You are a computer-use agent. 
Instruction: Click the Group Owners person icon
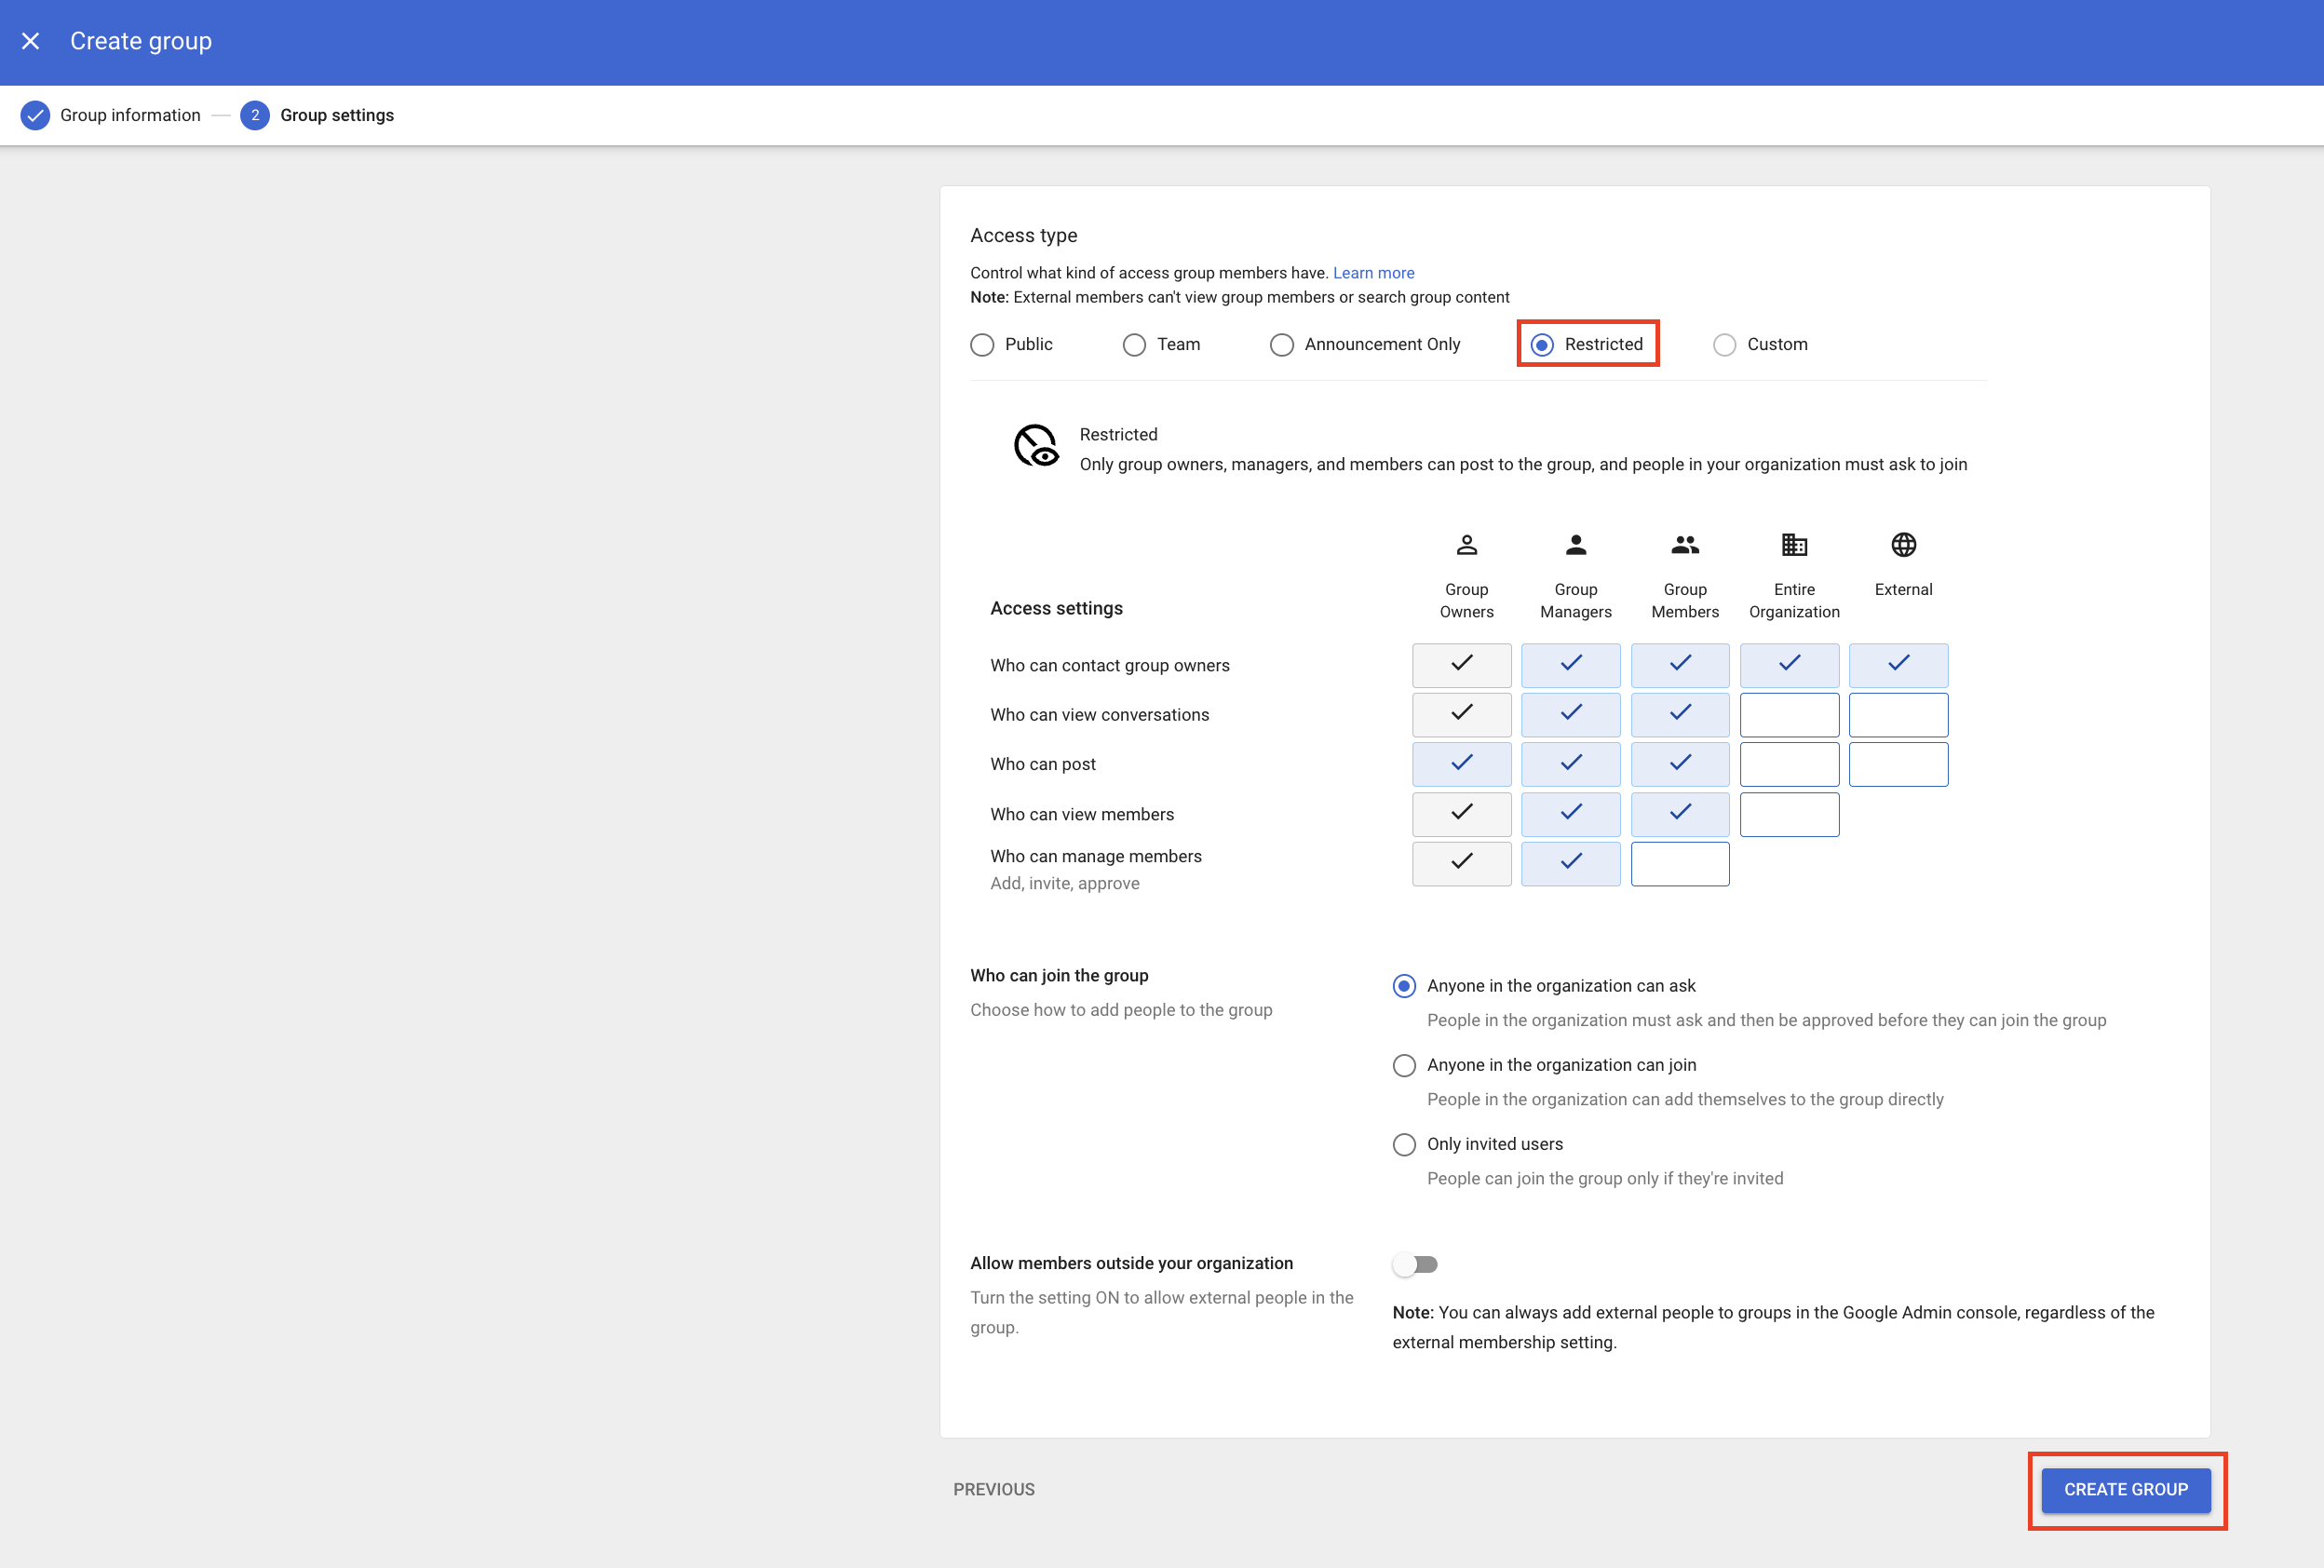(1466, 545)
